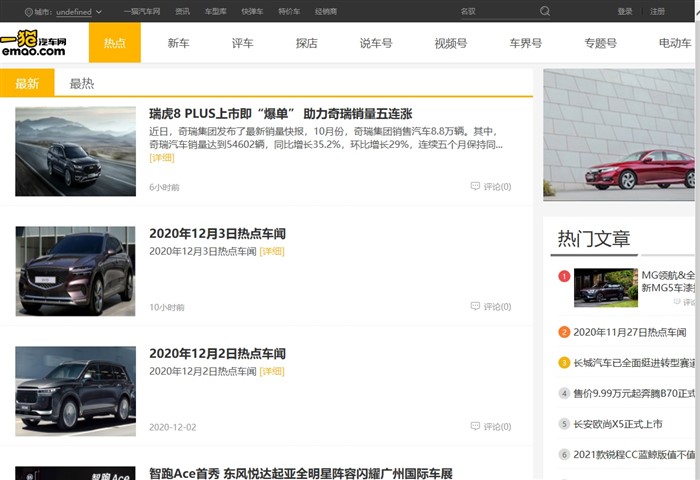Click 详细 link after 12月3日热点车闻 summary
This screenshot has width=700, height=480.
coord(272,251)
